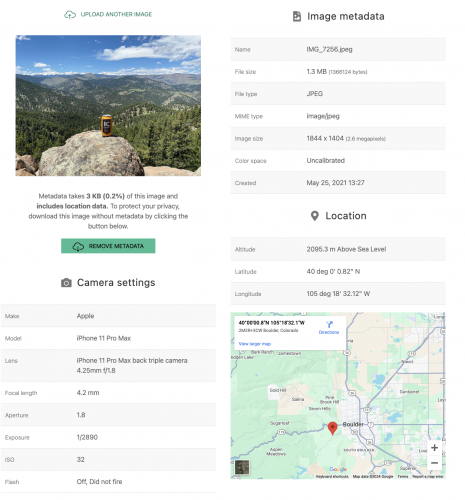Click the upload cloud icon
This screenshot has height=500, width=465.
[70, 15]
